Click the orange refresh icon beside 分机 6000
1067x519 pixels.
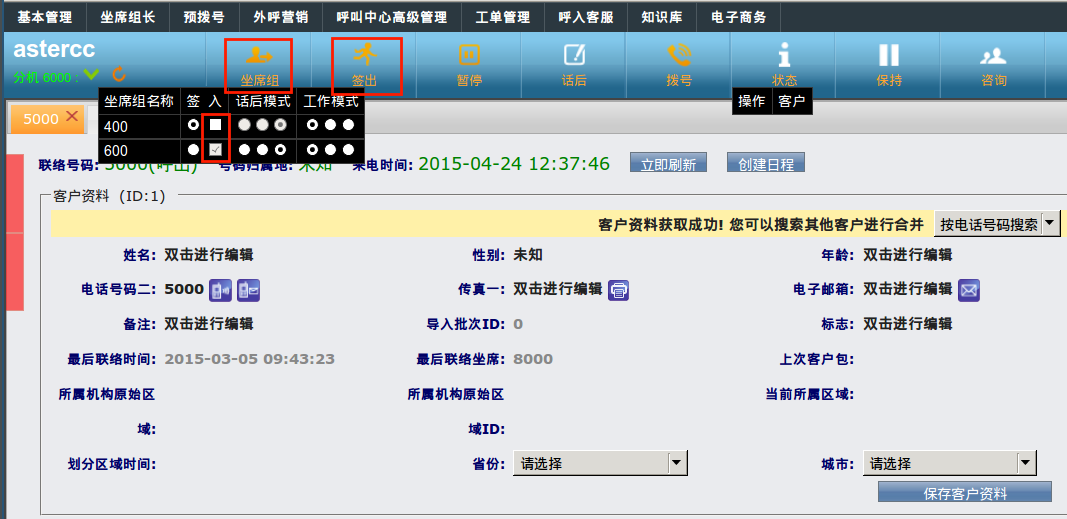pyautogui.click(x=119, y=75)
